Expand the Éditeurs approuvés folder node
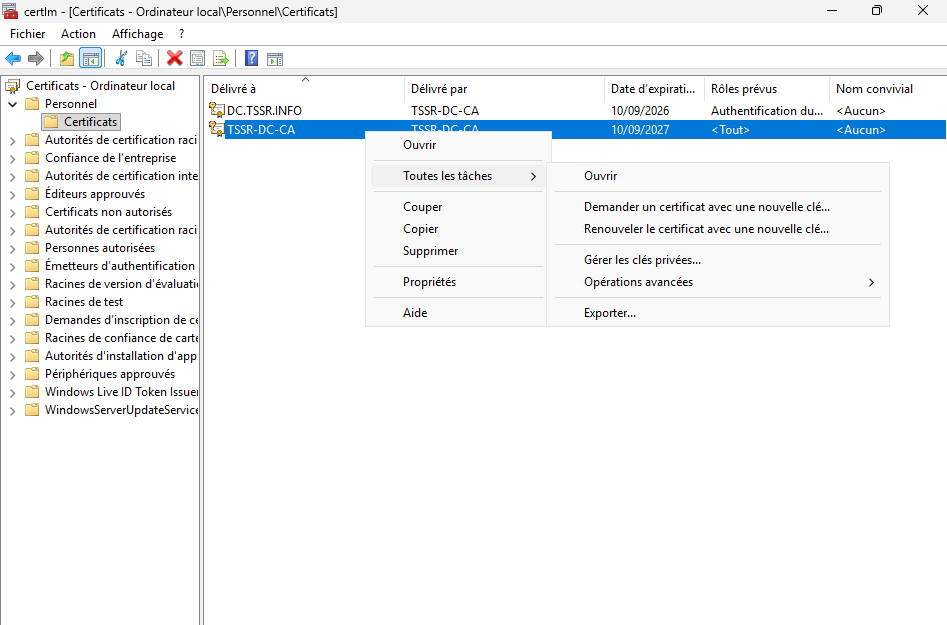The height and width of the screenshot is (625, 947). pos(12,194)
